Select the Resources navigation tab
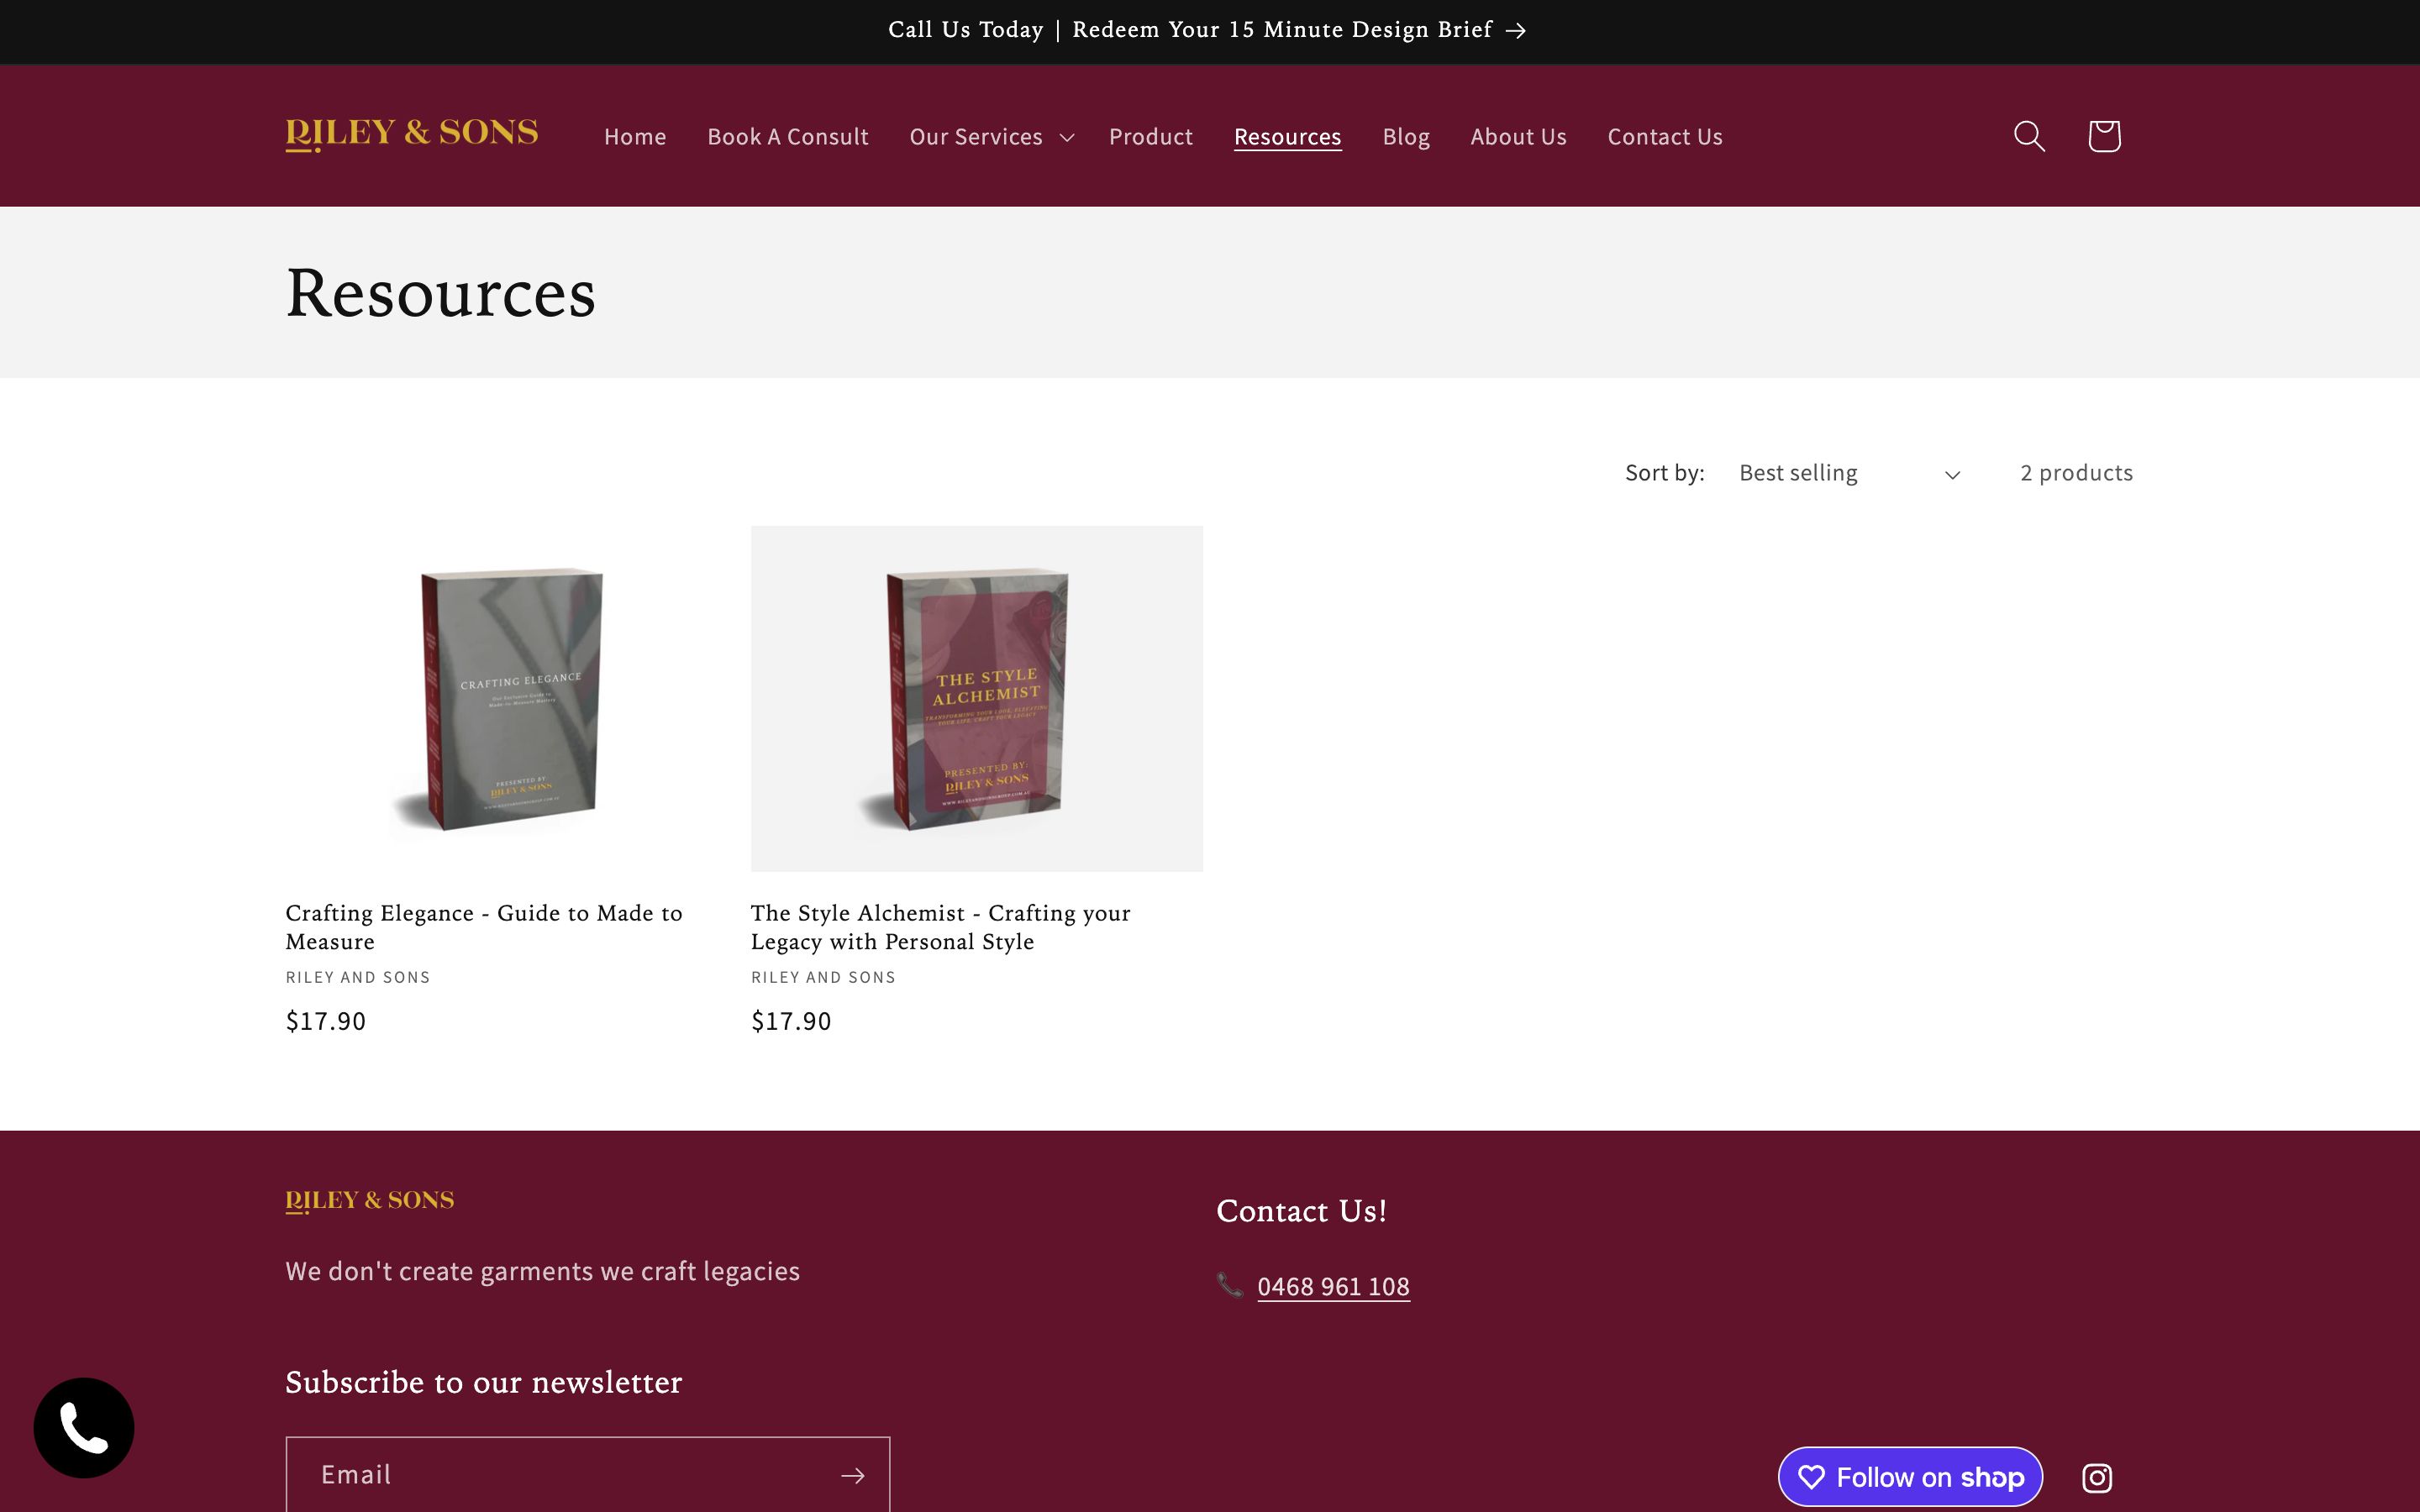 1287,136
